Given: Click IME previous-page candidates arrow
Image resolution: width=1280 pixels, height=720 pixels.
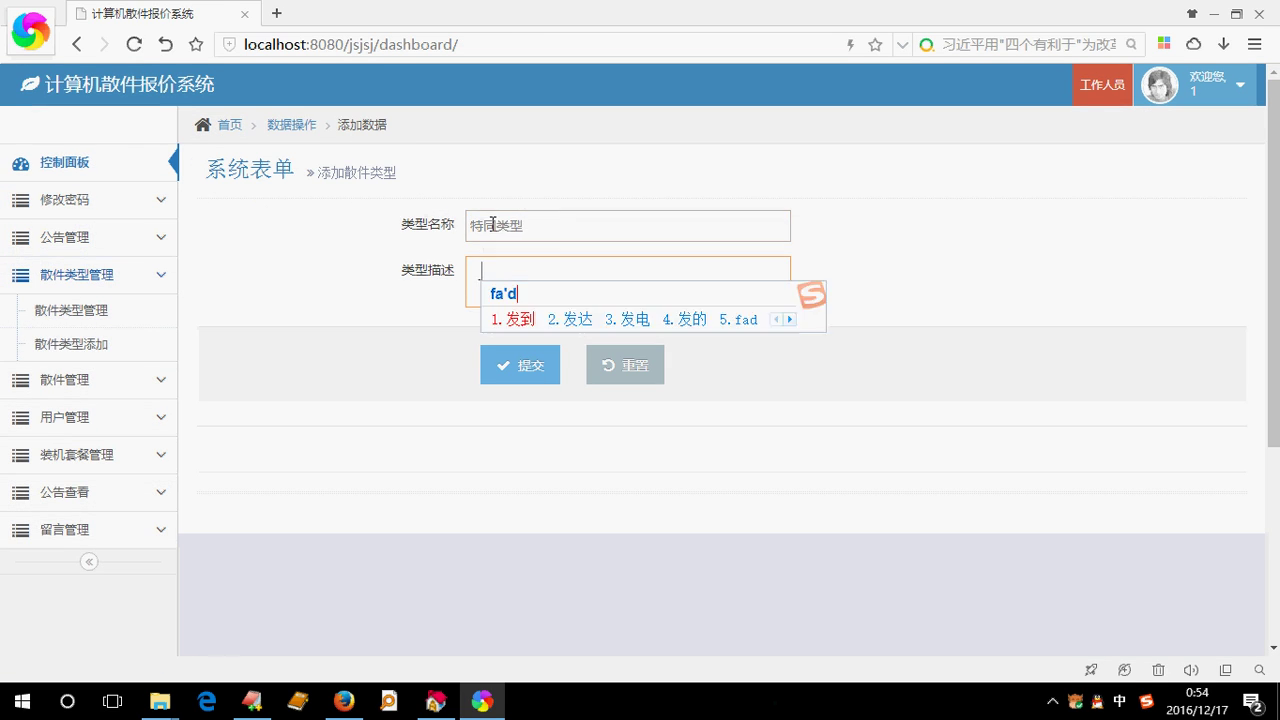Looking at the screenshot, I should coord(777,320).
